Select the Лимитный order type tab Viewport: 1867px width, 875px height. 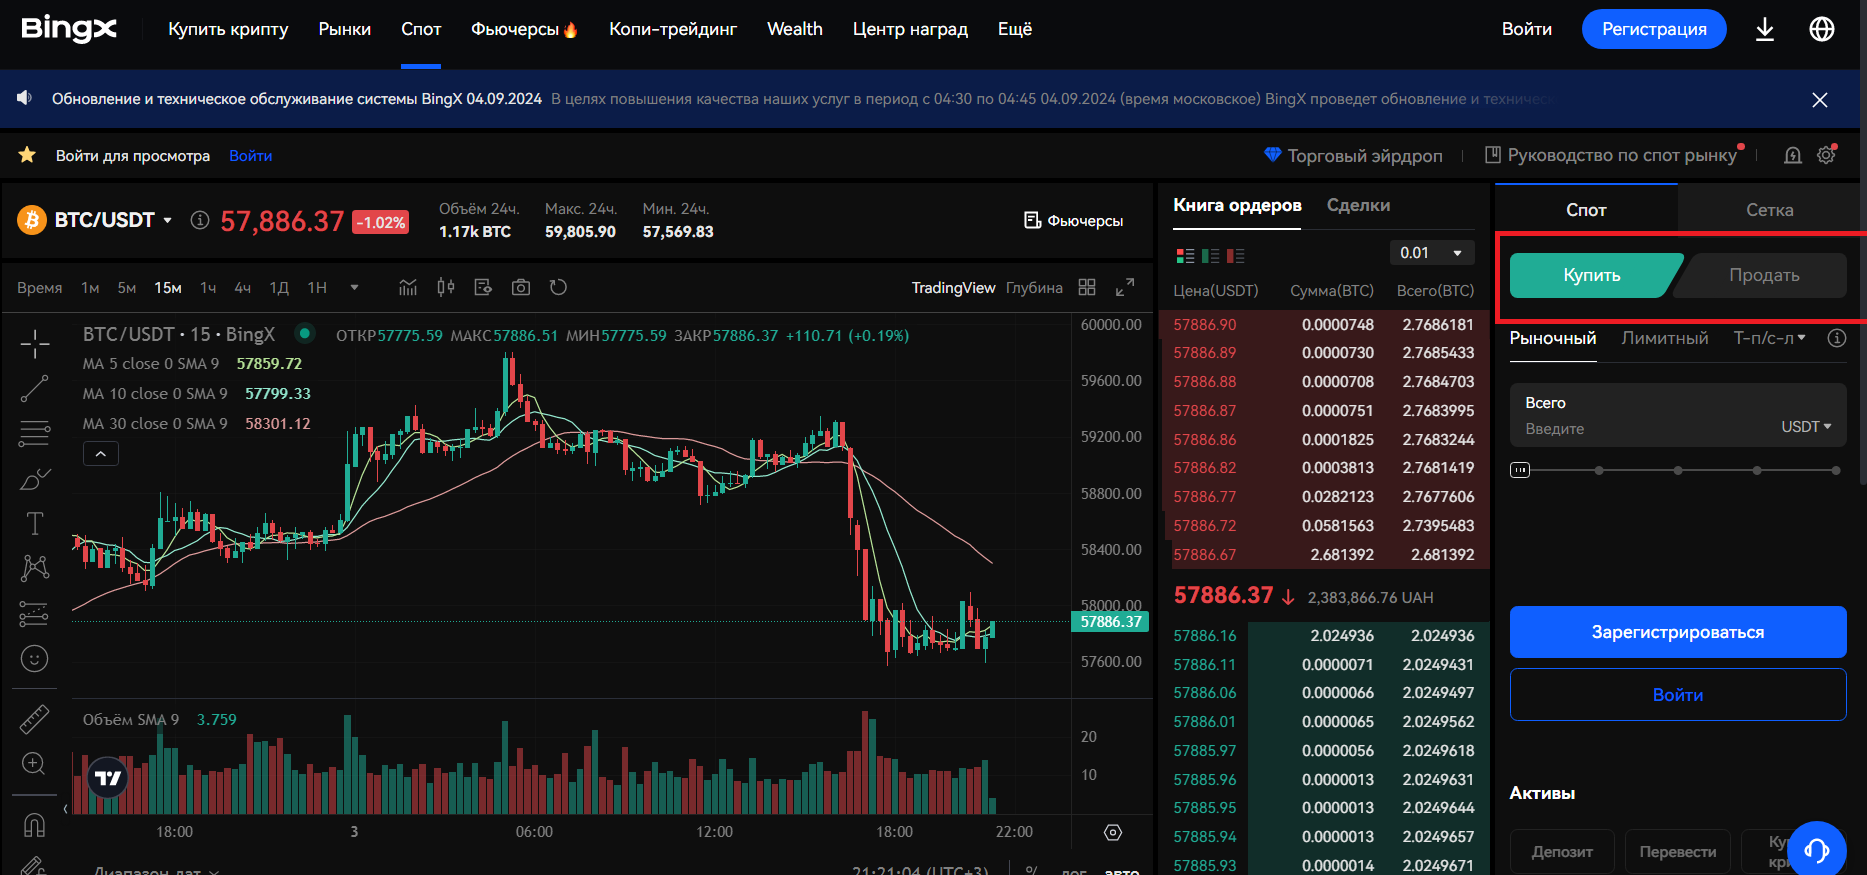click(x=1664, y=338)
